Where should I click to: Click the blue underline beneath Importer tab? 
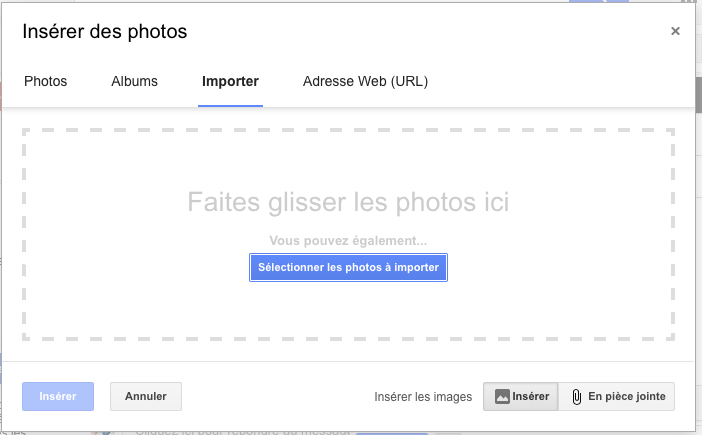click(230, 106)
